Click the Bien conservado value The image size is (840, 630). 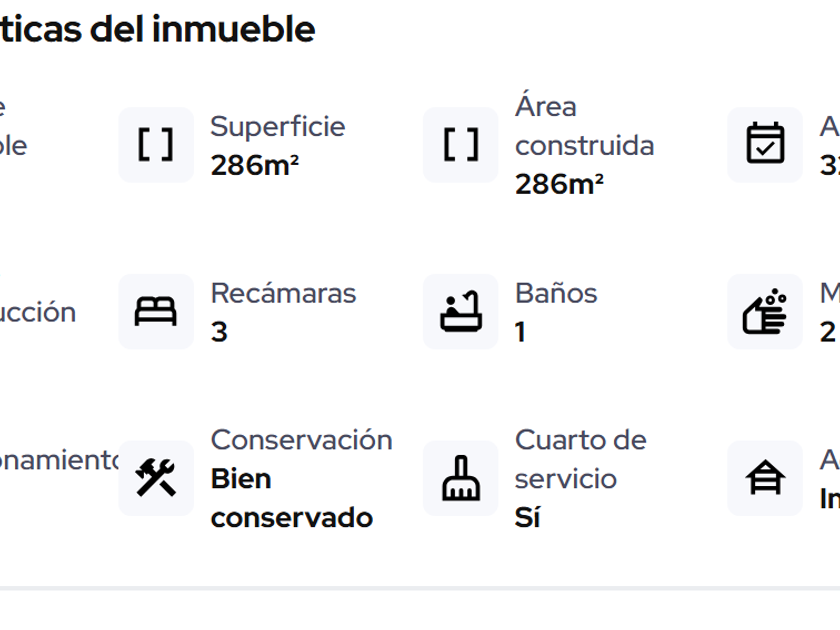tap(291, 498)
